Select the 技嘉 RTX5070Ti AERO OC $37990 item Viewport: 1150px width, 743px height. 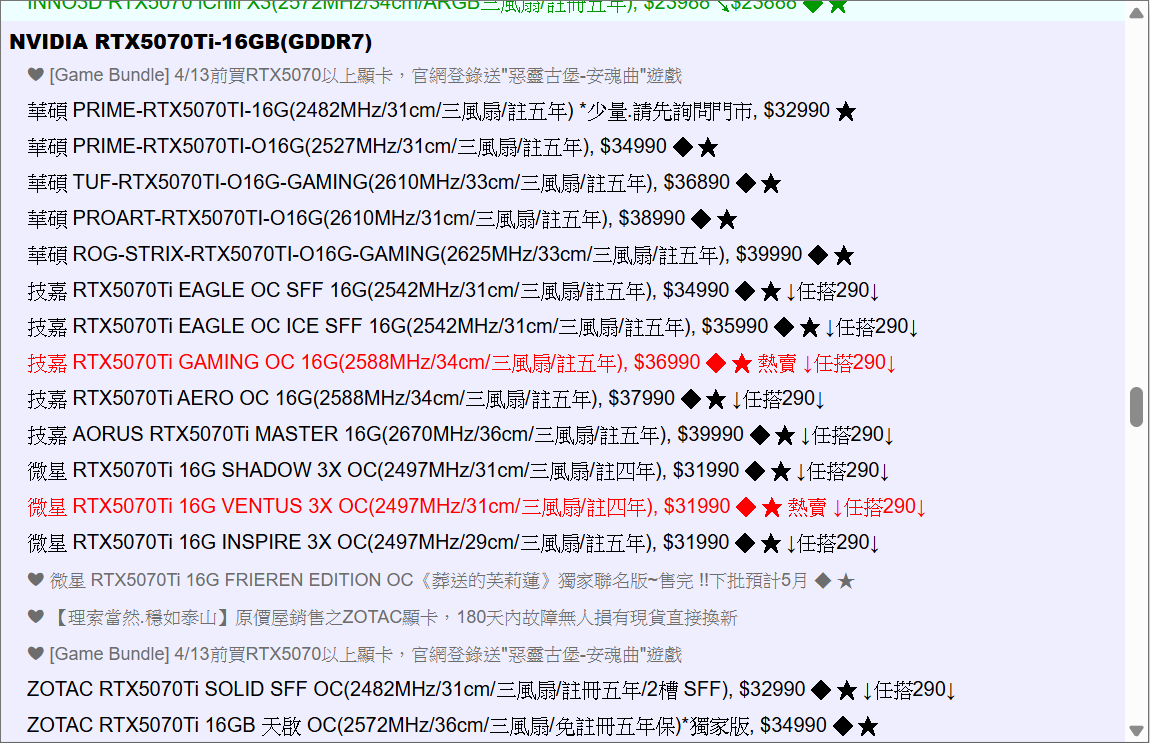(x=426, y=398)
